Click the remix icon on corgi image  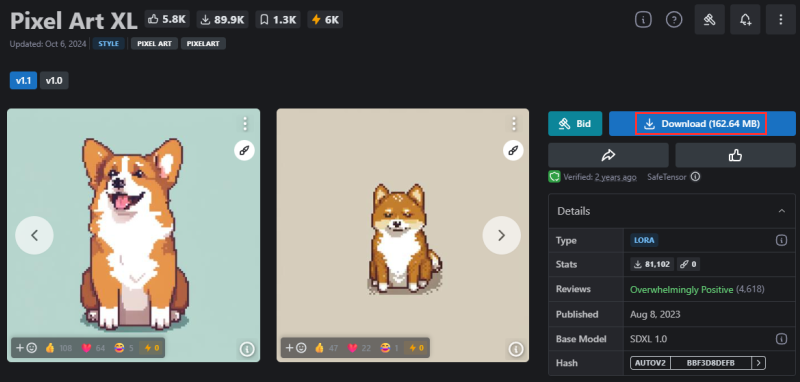(x=244, y=151)
